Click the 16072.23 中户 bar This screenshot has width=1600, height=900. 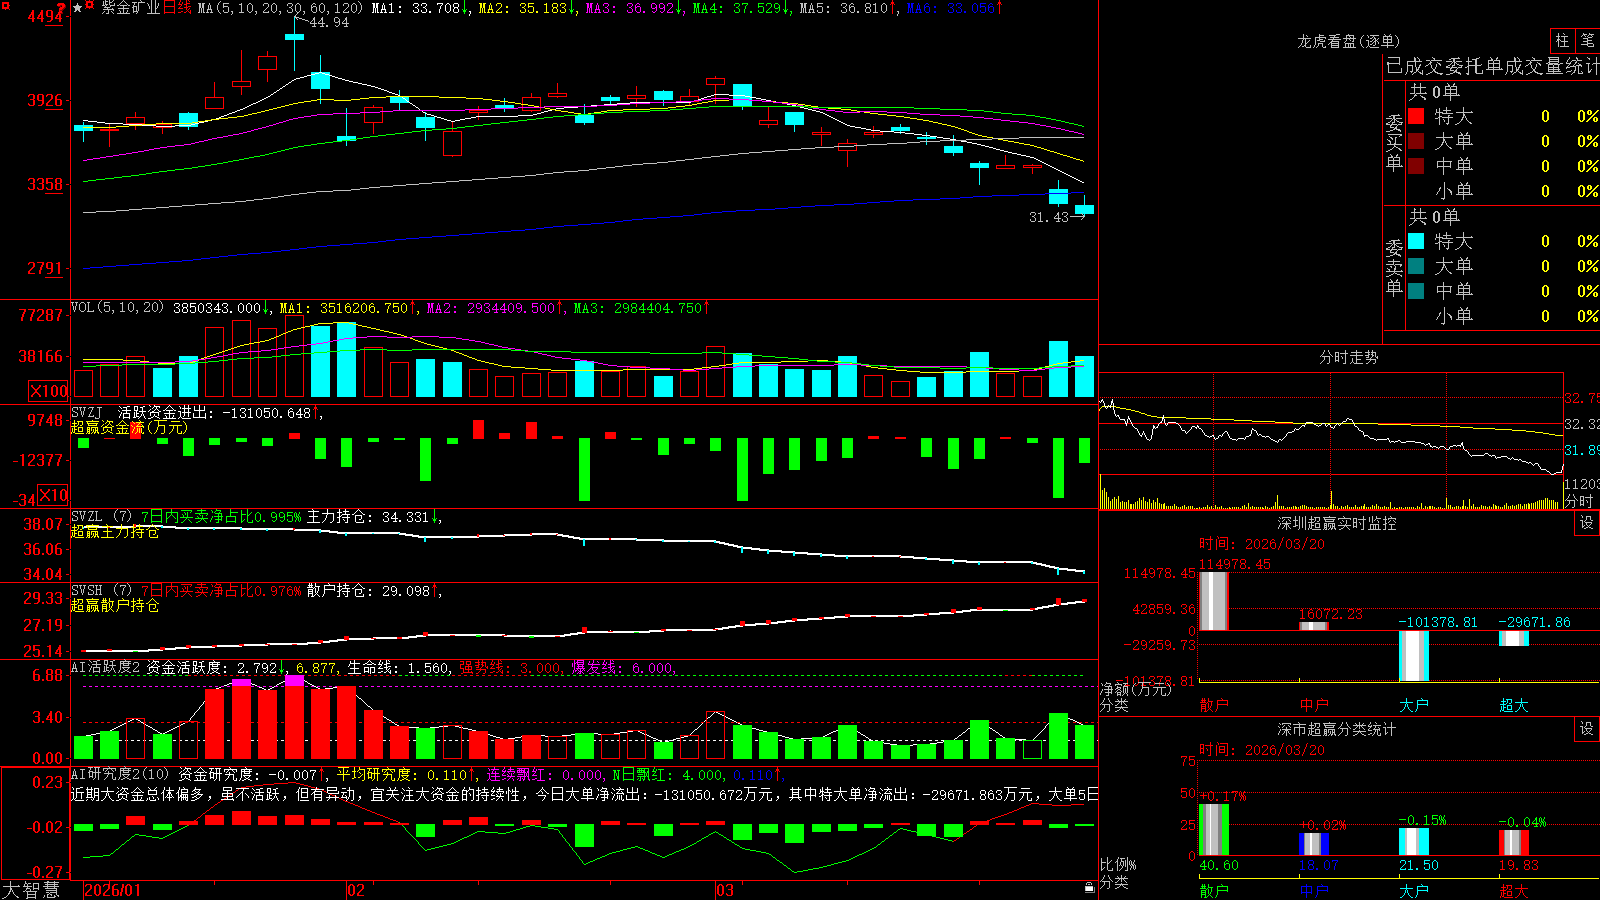(x=1313, y=625)
